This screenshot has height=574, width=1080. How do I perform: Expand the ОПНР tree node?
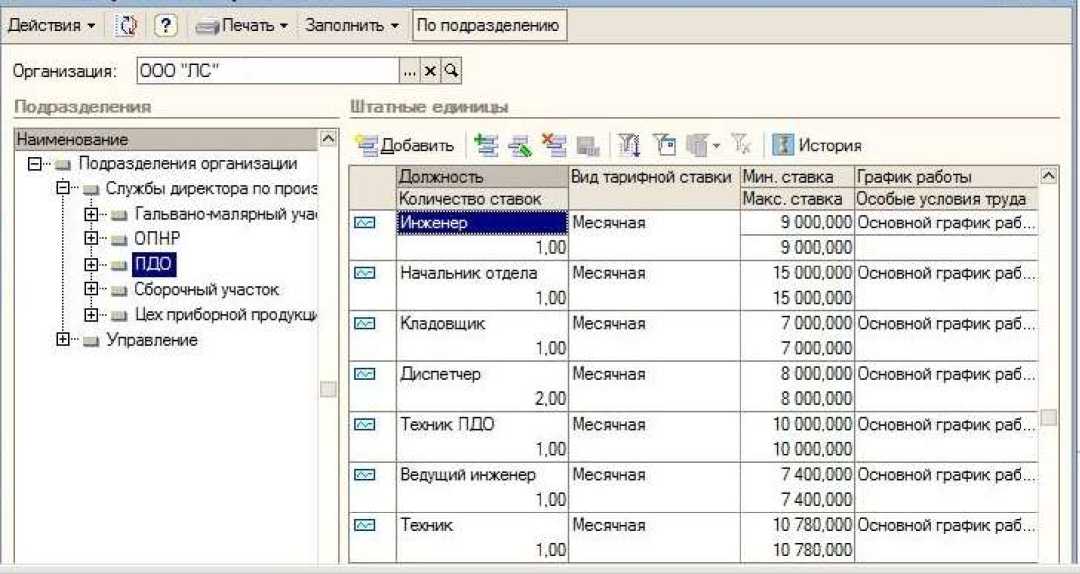tap(92, 239)
